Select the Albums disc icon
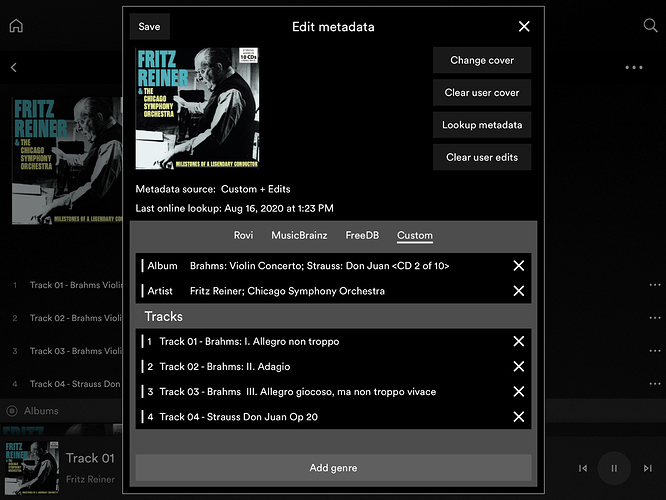Image resolution: width=666 pixels, height=500 pixels. pyautogui.click(x=12, y=411)
